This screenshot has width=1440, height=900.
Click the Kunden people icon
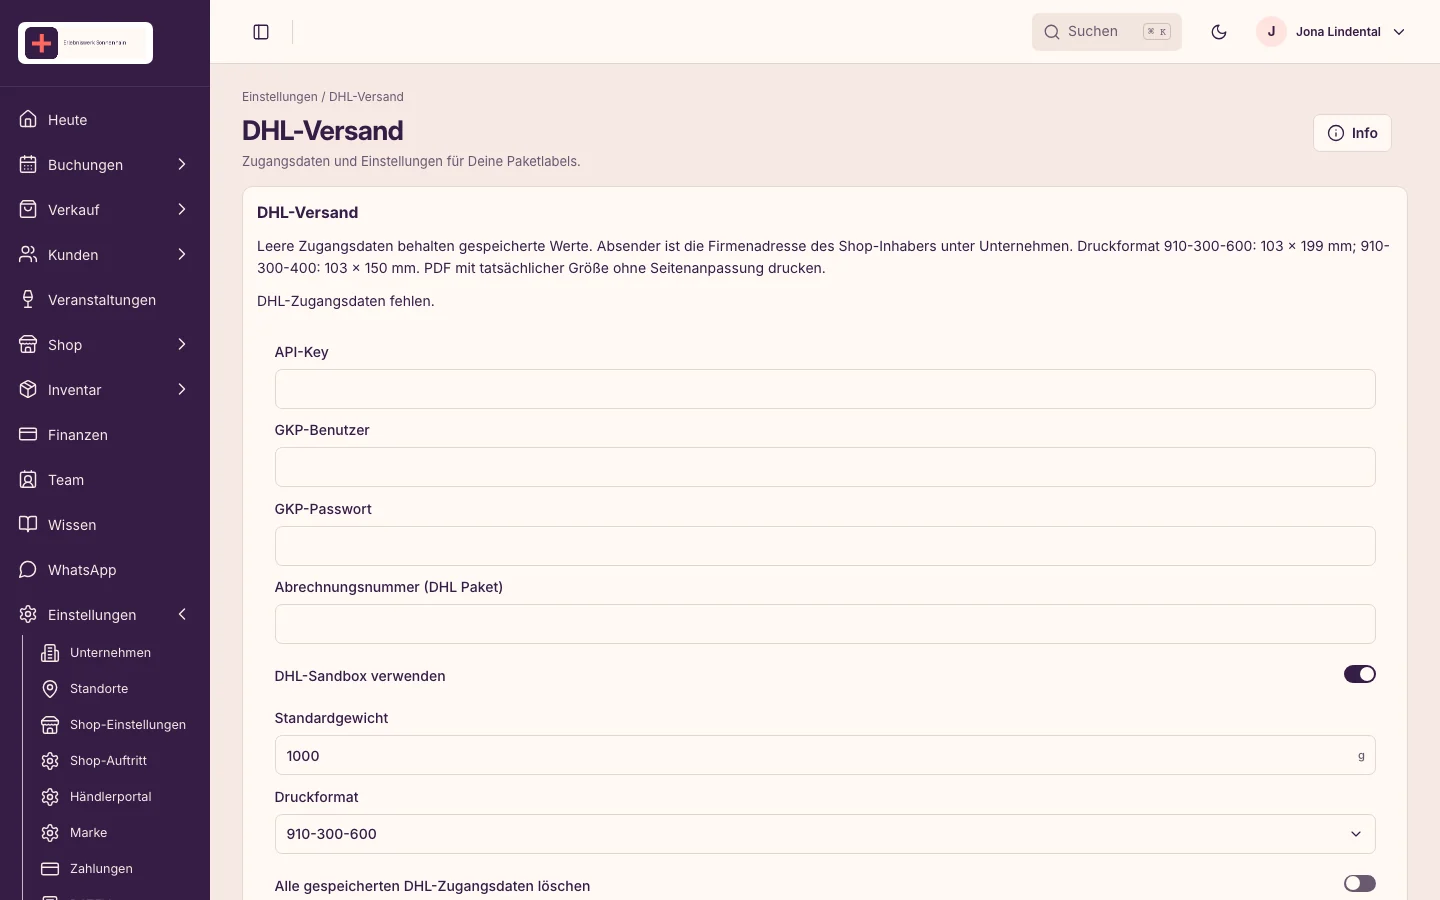click(28, 255)
